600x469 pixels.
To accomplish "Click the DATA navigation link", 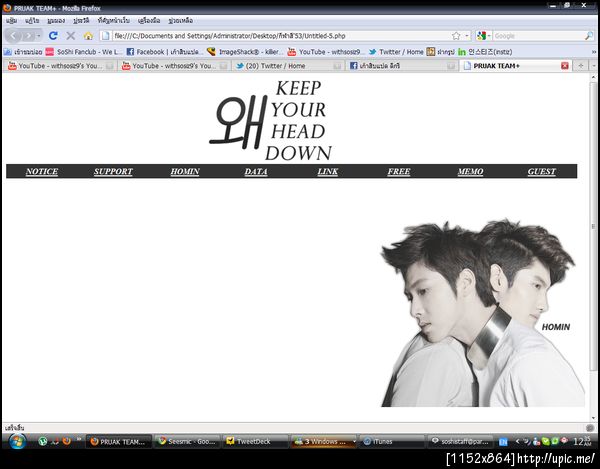I will click(x=256, y=171).
